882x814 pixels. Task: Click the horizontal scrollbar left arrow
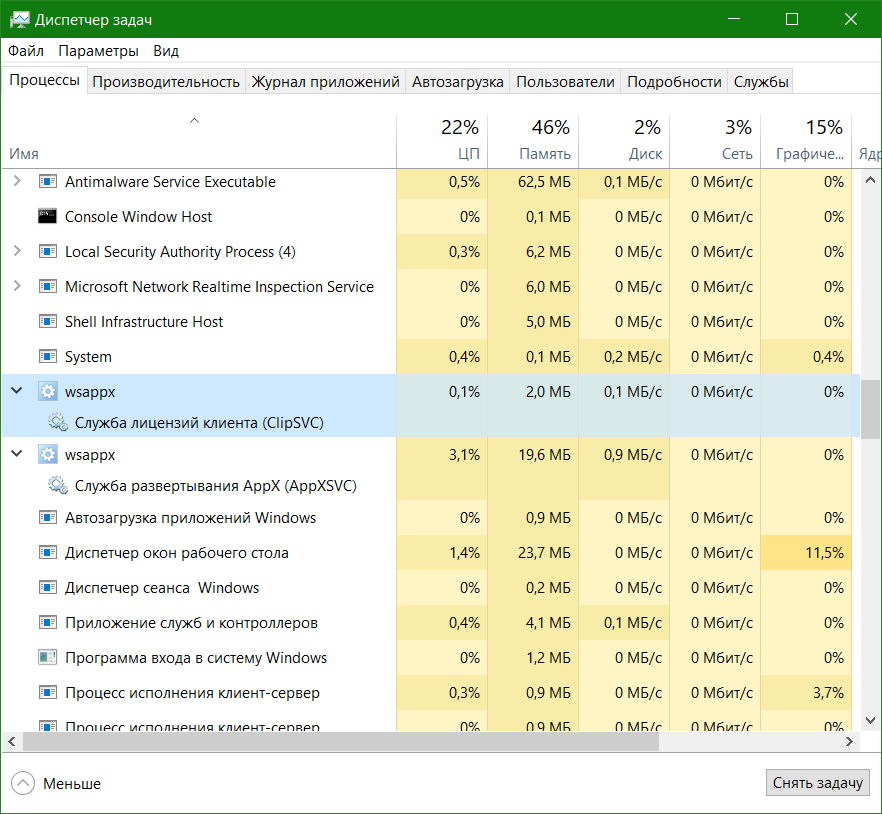click(x=12, y=742)
